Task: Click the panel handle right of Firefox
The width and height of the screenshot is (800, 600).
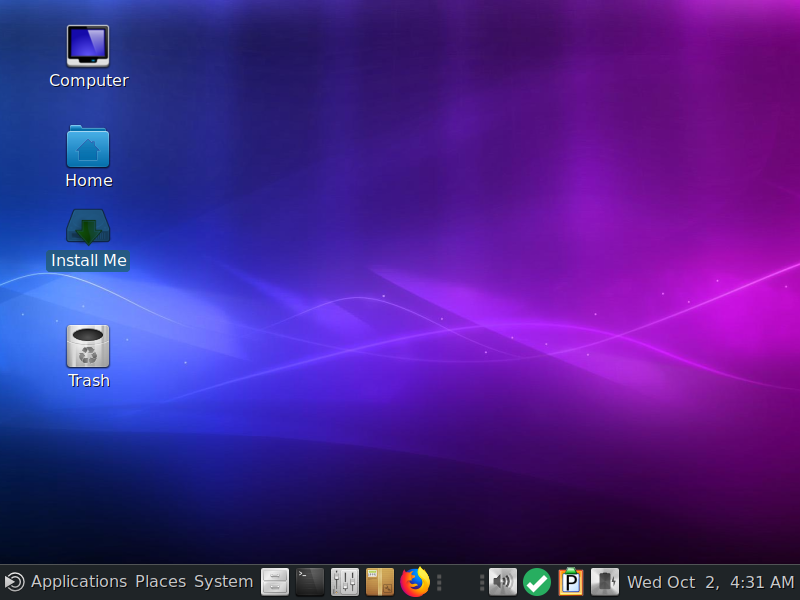Action: pos(439,582)
